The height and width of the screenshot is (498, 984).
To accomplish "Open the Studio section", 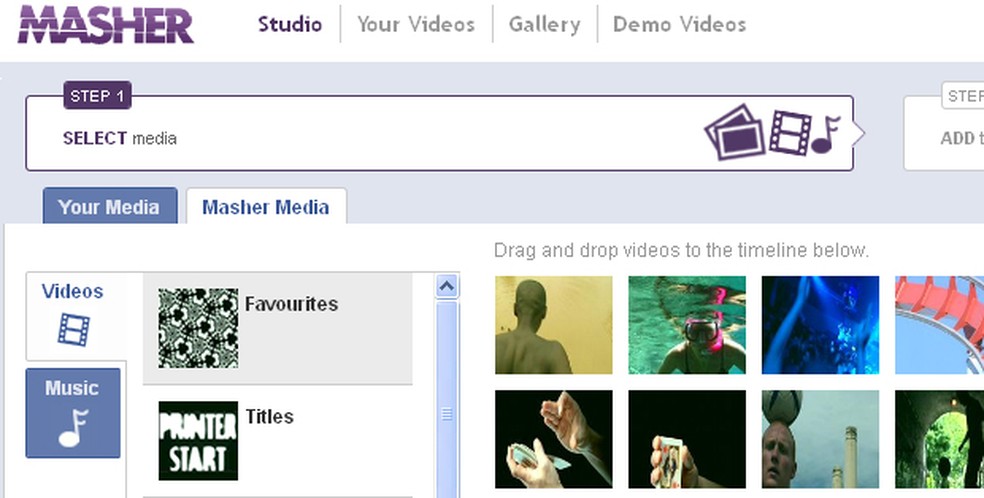I will click(x=290, y=24).
